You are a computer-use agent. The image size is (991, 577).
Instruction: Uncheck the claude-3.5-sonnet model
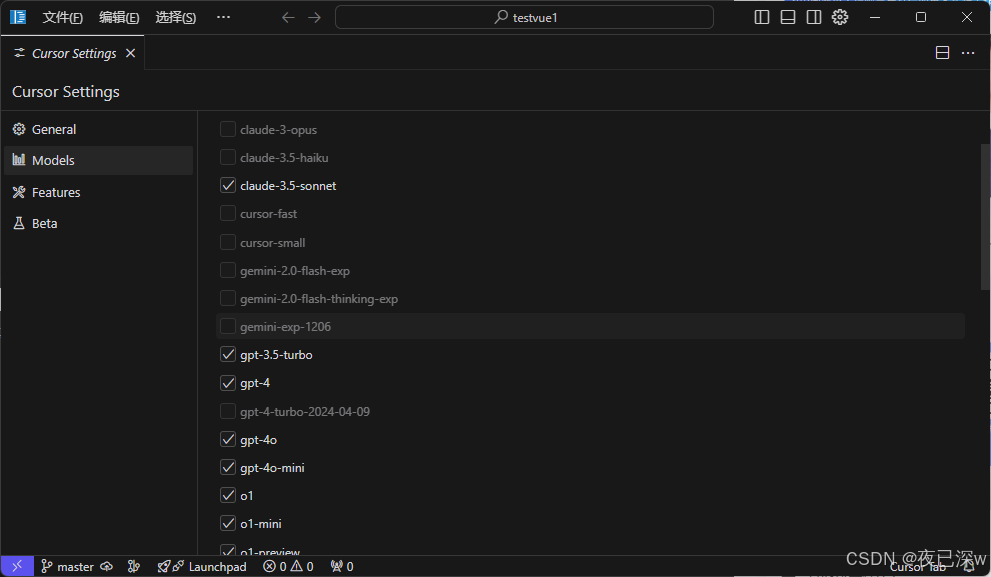pyautogui.click(x=228, y=185)
